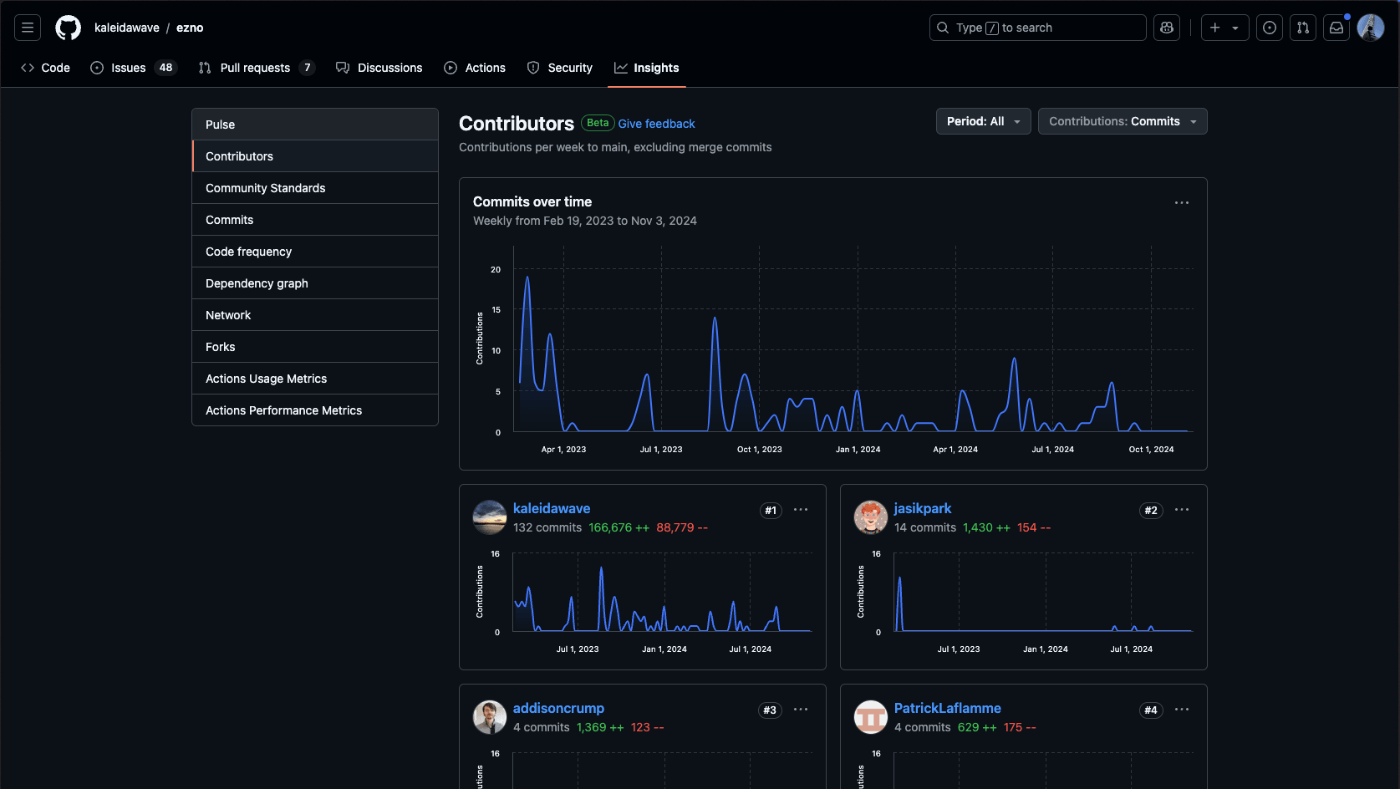The width and height of the screenshot is (1400, 789).
Task: Click the Actions play icon
Action: (x=451, y=68)
